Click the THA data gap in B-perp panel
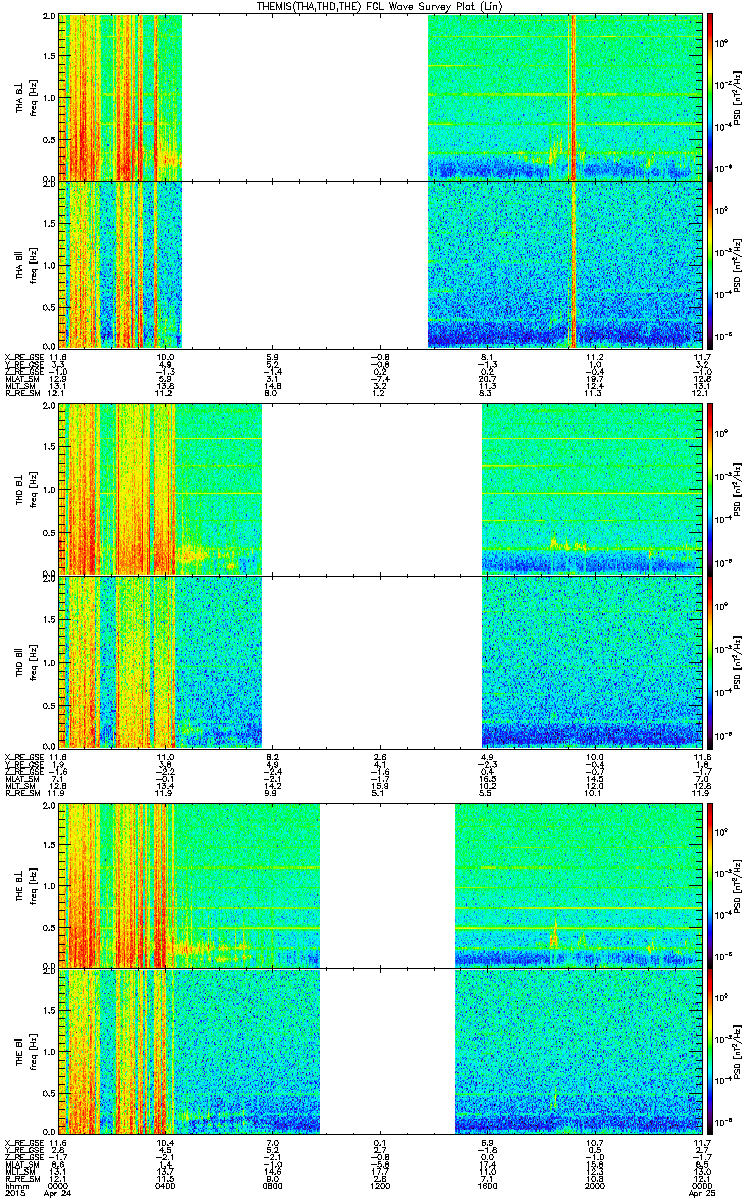Screen dimensions: 750x1200 (x=305, y=97)
